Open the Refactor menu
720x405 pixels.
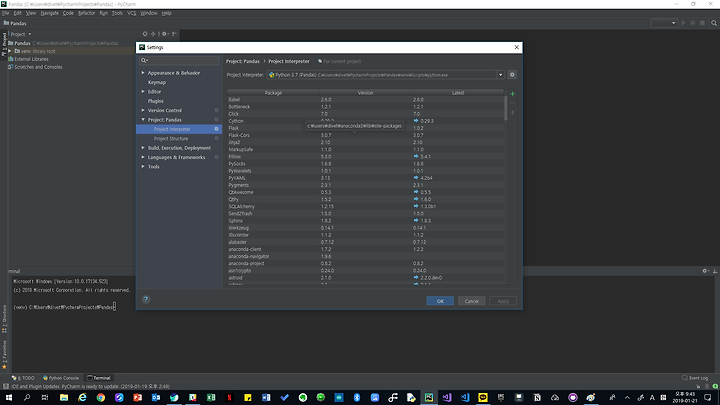[86, 13]
